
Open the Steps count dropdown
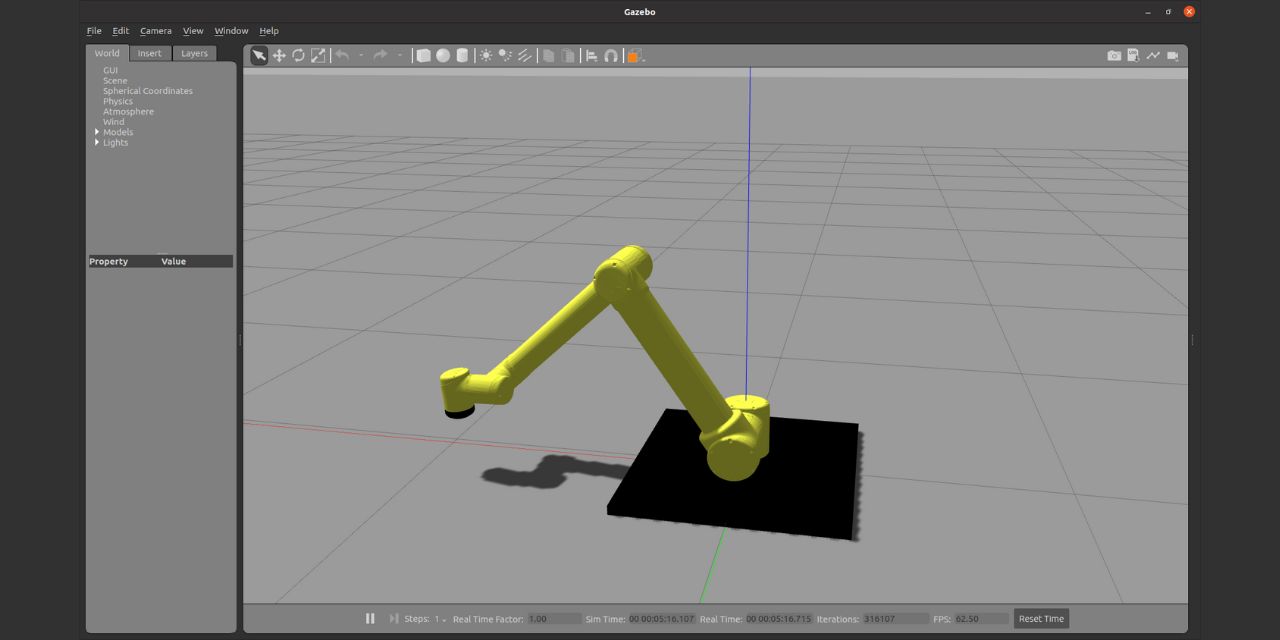[443, 618]
